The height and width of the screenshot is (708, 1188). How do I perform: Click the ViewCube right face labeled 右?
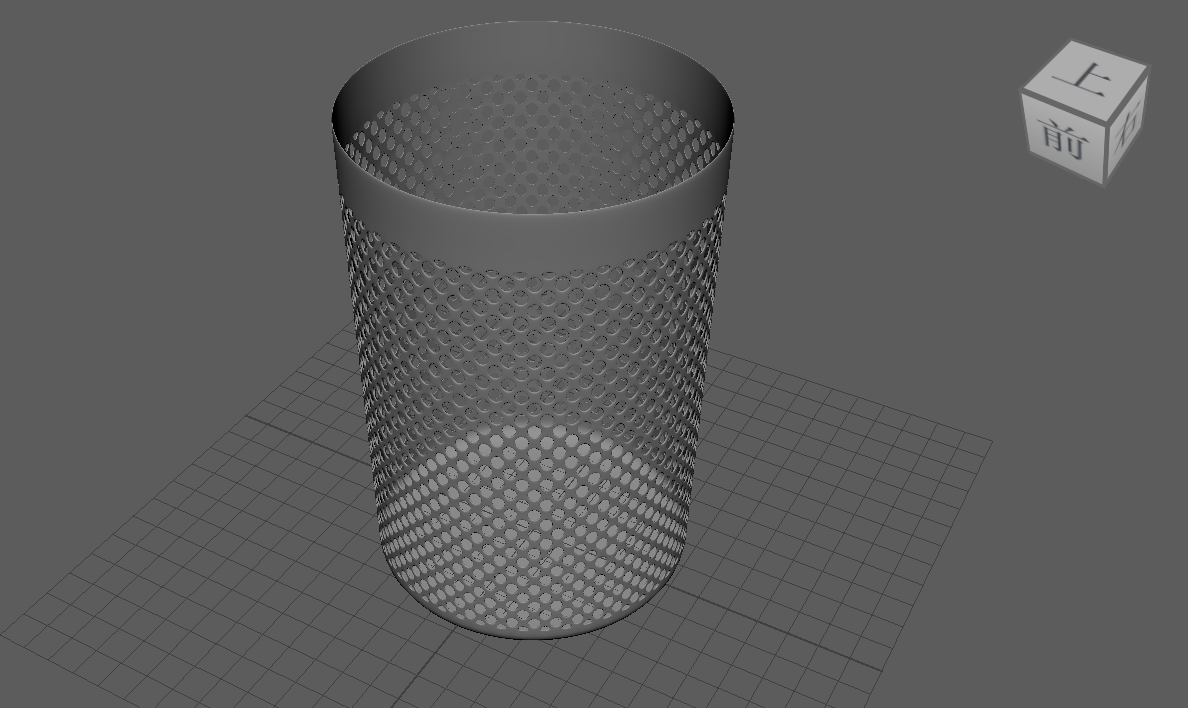pos(1128,127)
